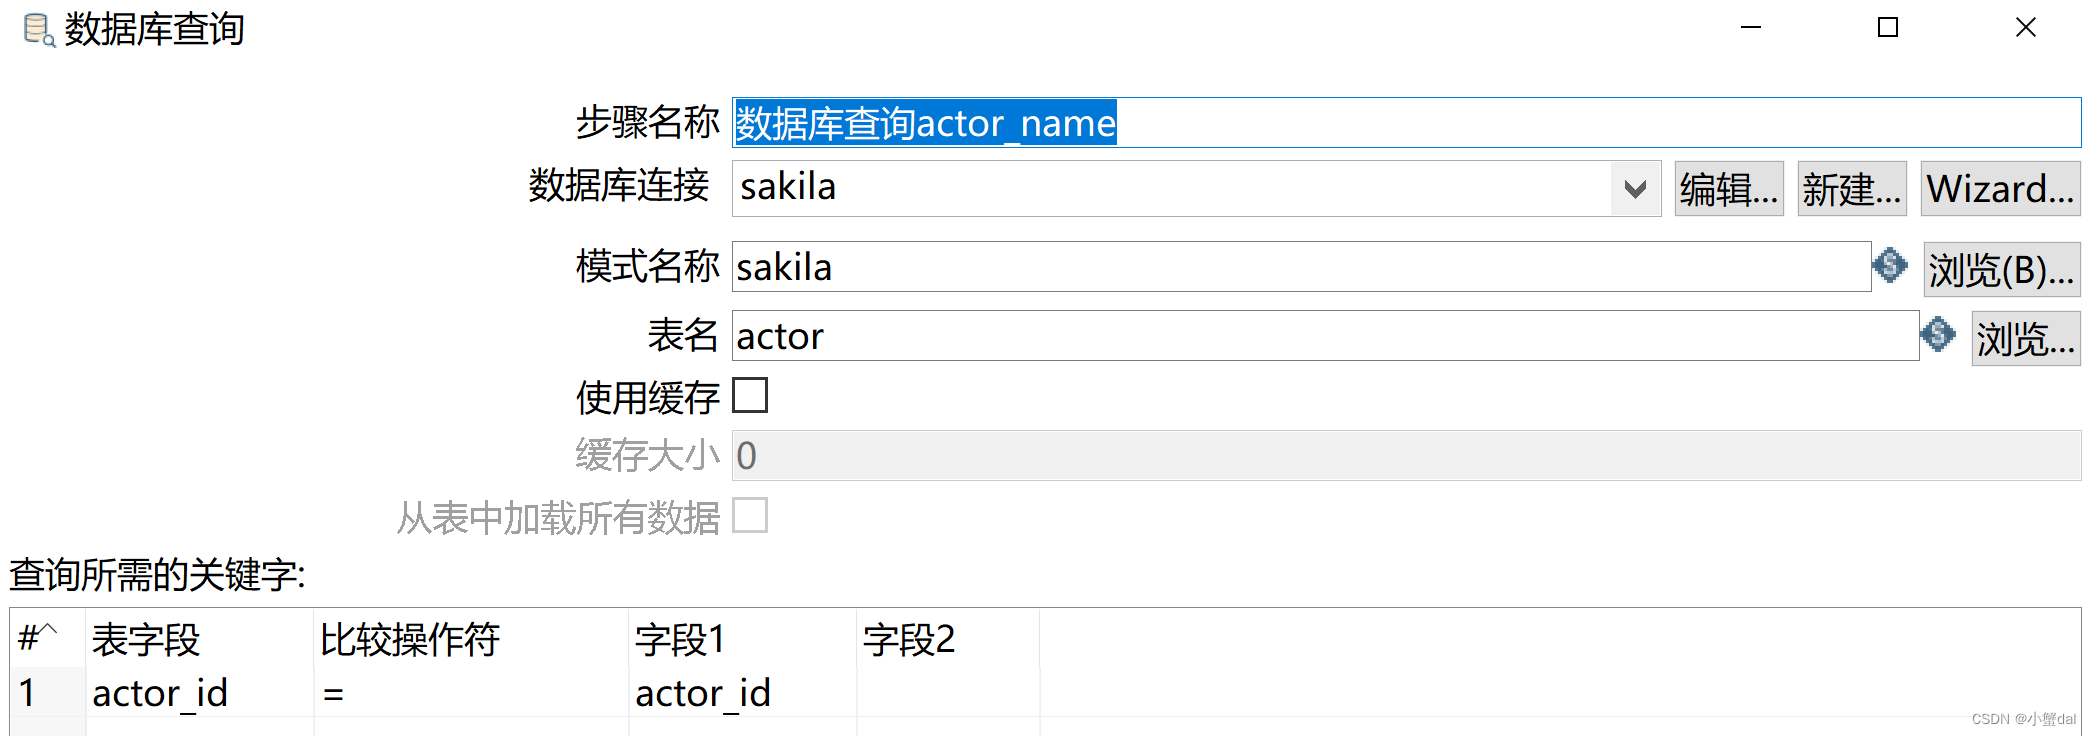
Task: Click 浏览... to browse tables
Action: [2026, 338]
